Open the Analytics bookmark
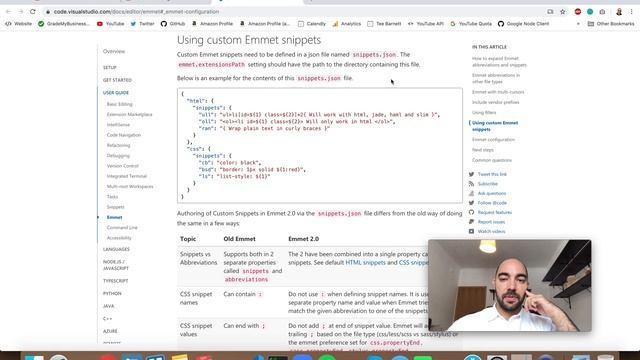Image resolution: width=640 pixels, height=360 pixels. click(347, 24)
